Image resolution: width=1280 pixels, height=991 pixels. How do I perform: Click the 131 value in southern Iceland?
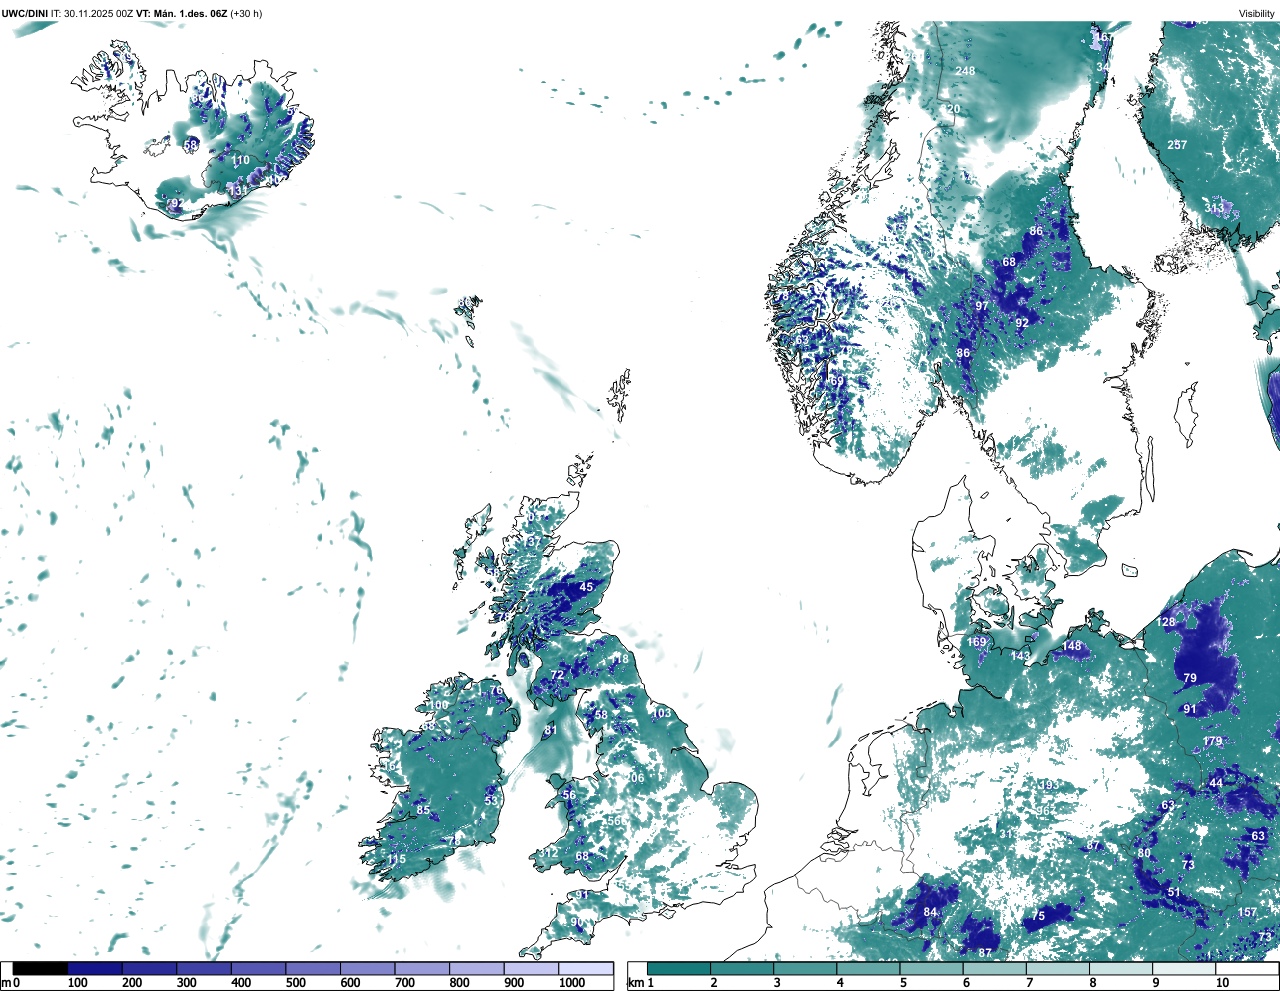(237, 189)
